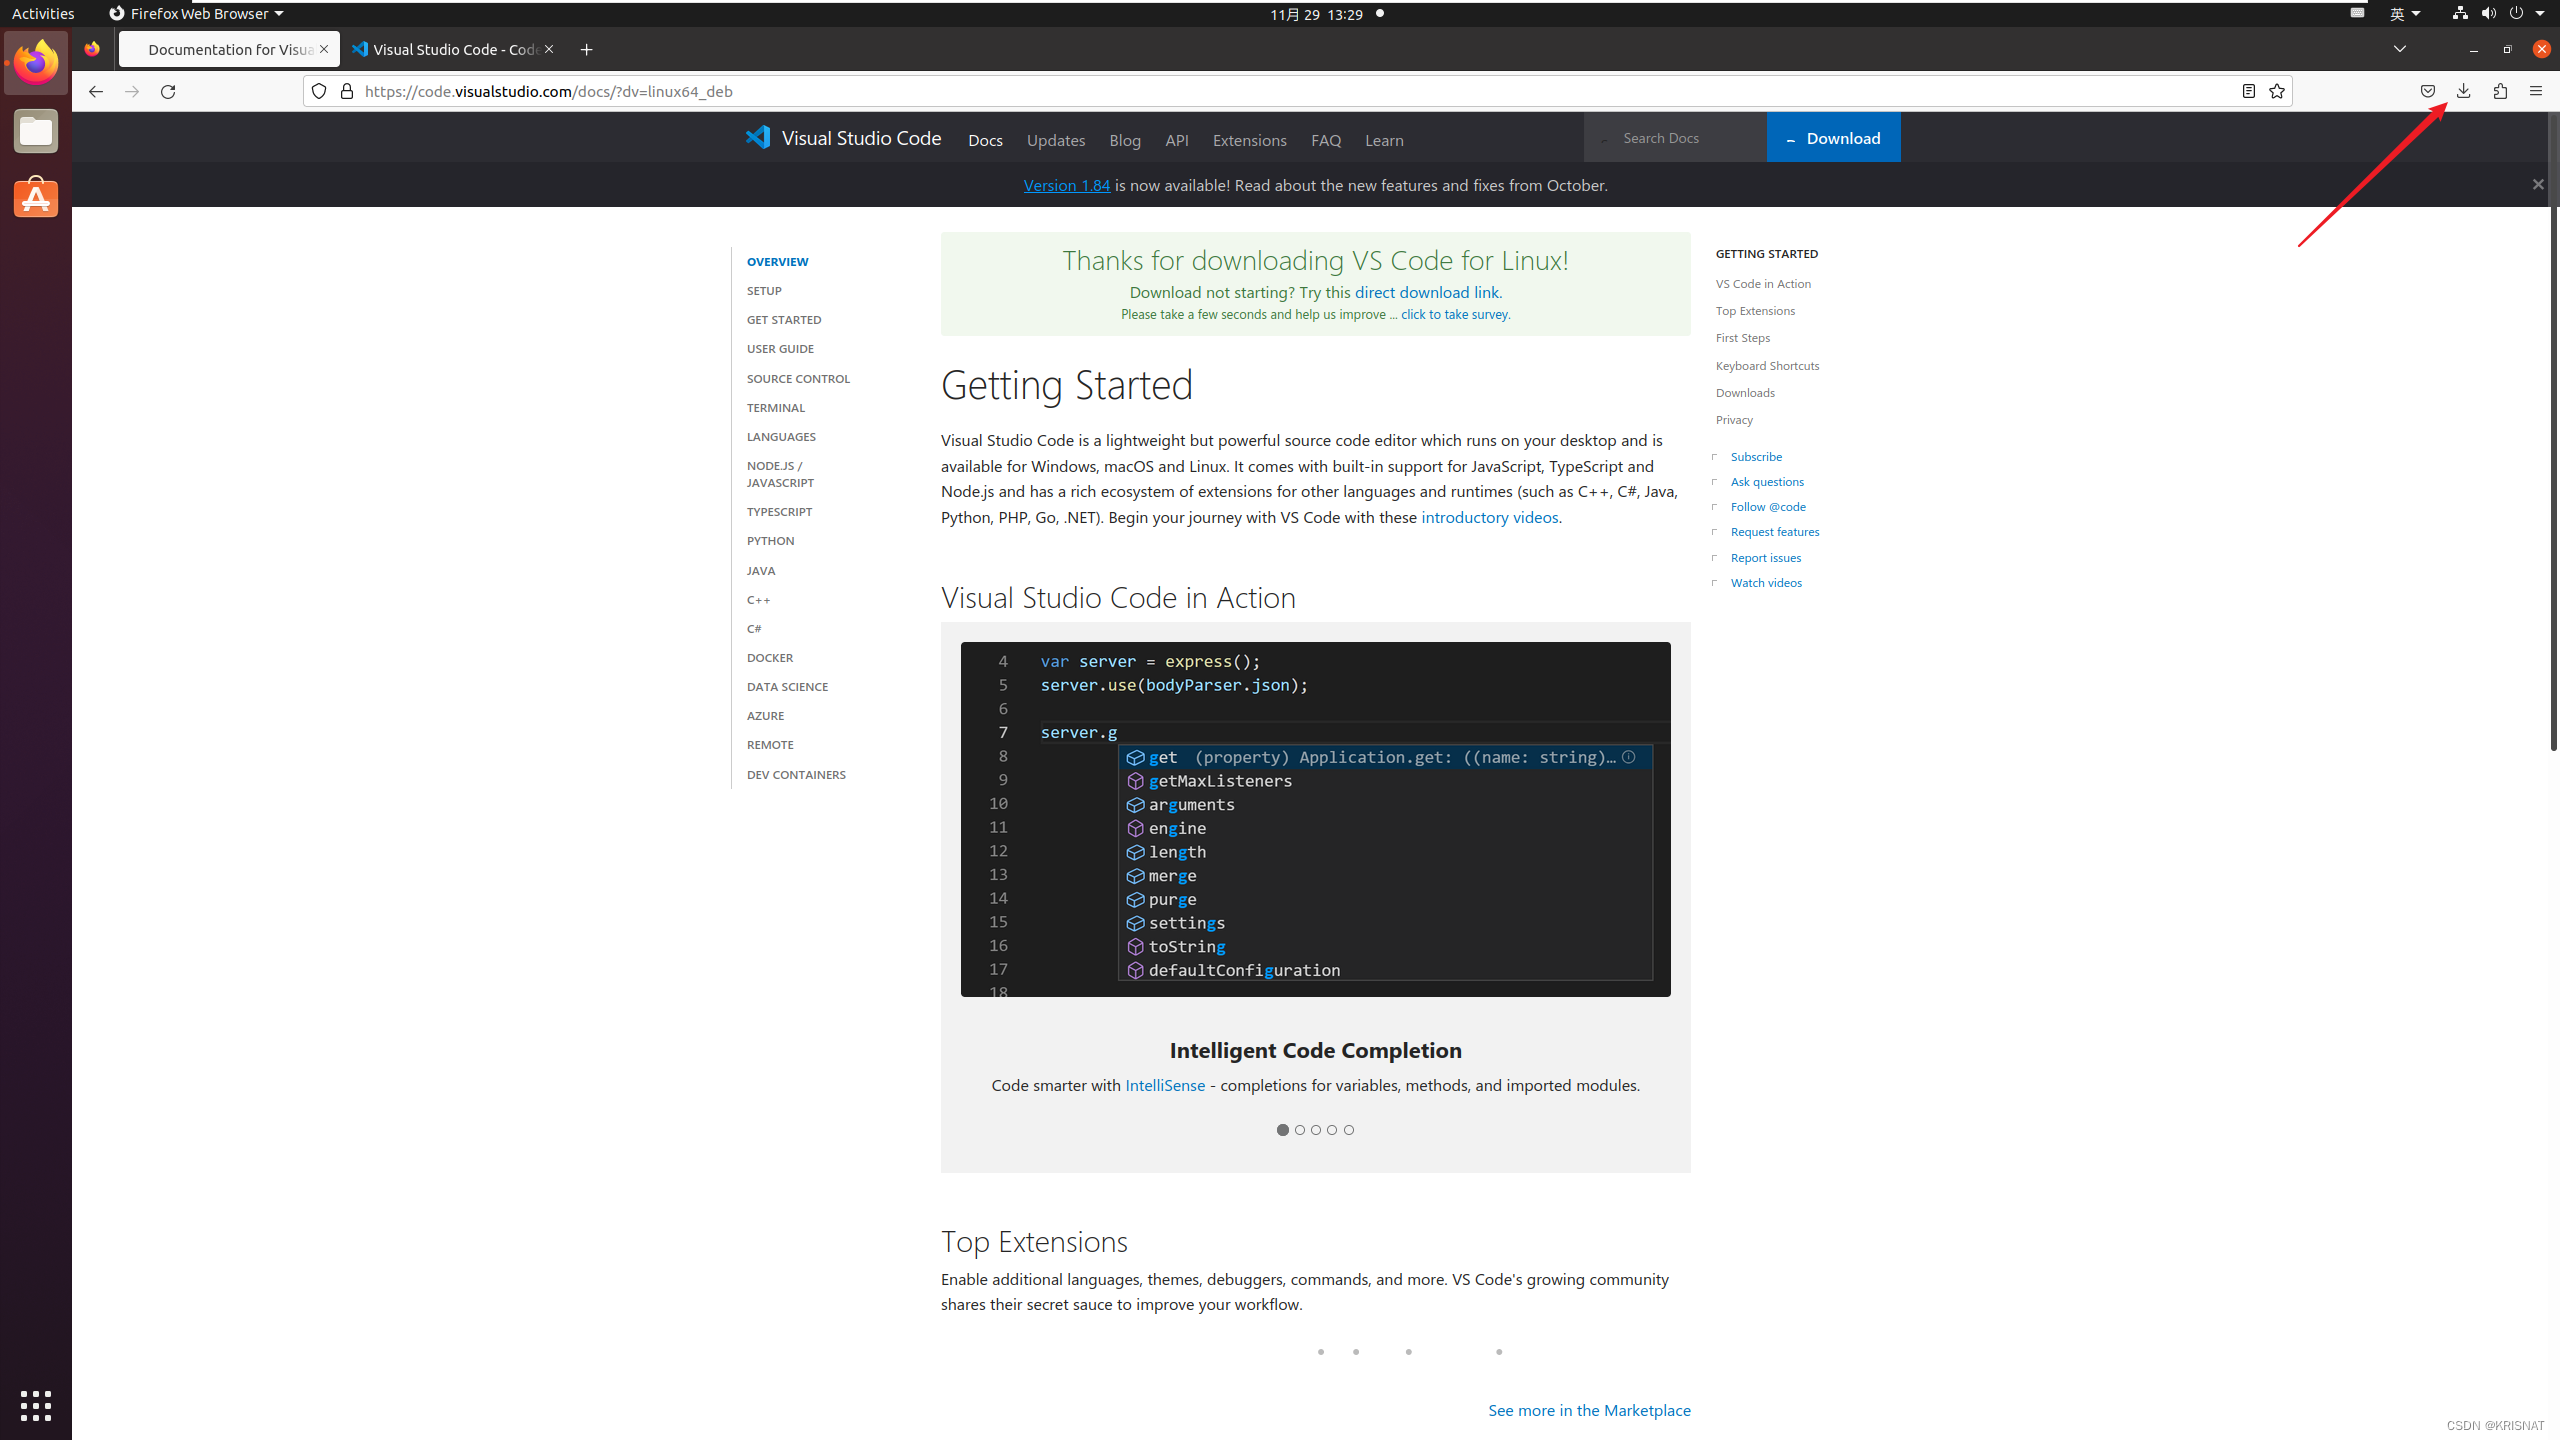Reload the current page

pyautogui.click(x=168, y=91)
